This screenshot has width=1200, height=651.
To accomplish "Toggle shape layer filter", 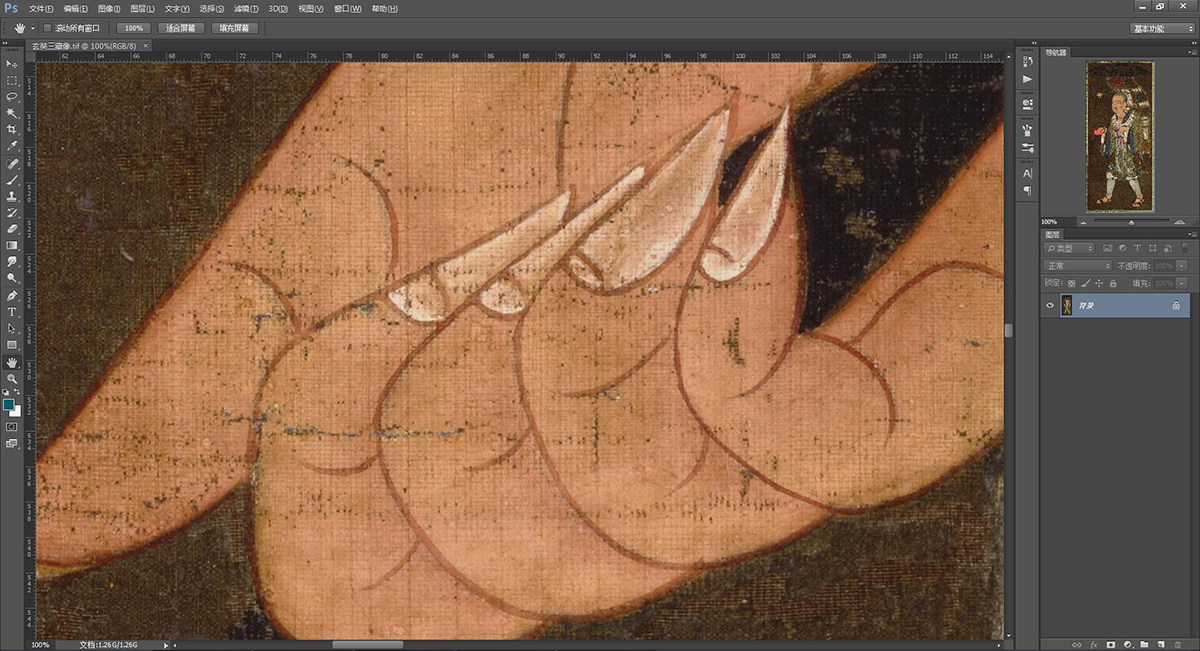I will [x=1153, y=248].
